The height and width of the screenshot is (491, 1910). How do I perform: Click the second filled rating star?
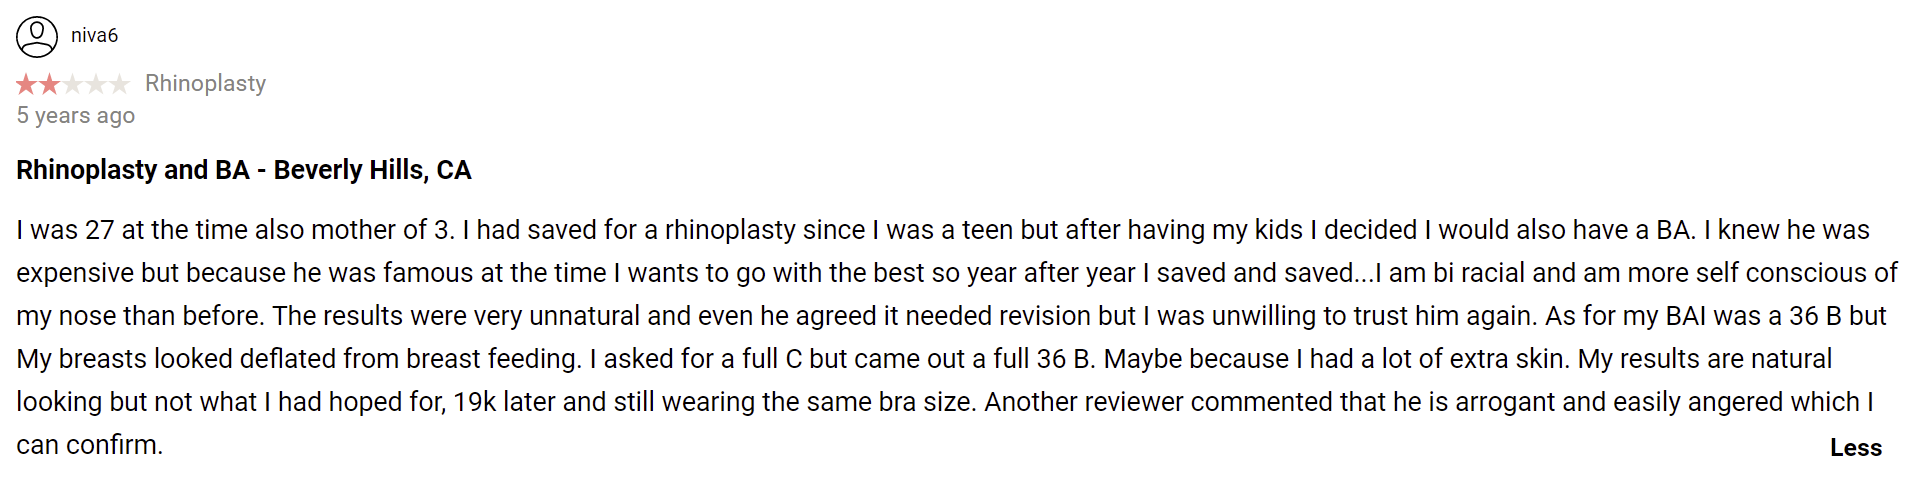click(49, 84)
